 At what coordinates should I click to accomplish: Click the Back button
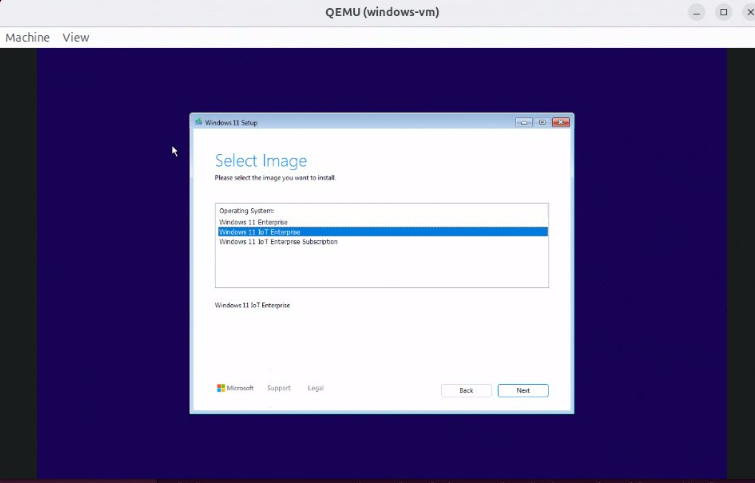click(x=466, y=391)
